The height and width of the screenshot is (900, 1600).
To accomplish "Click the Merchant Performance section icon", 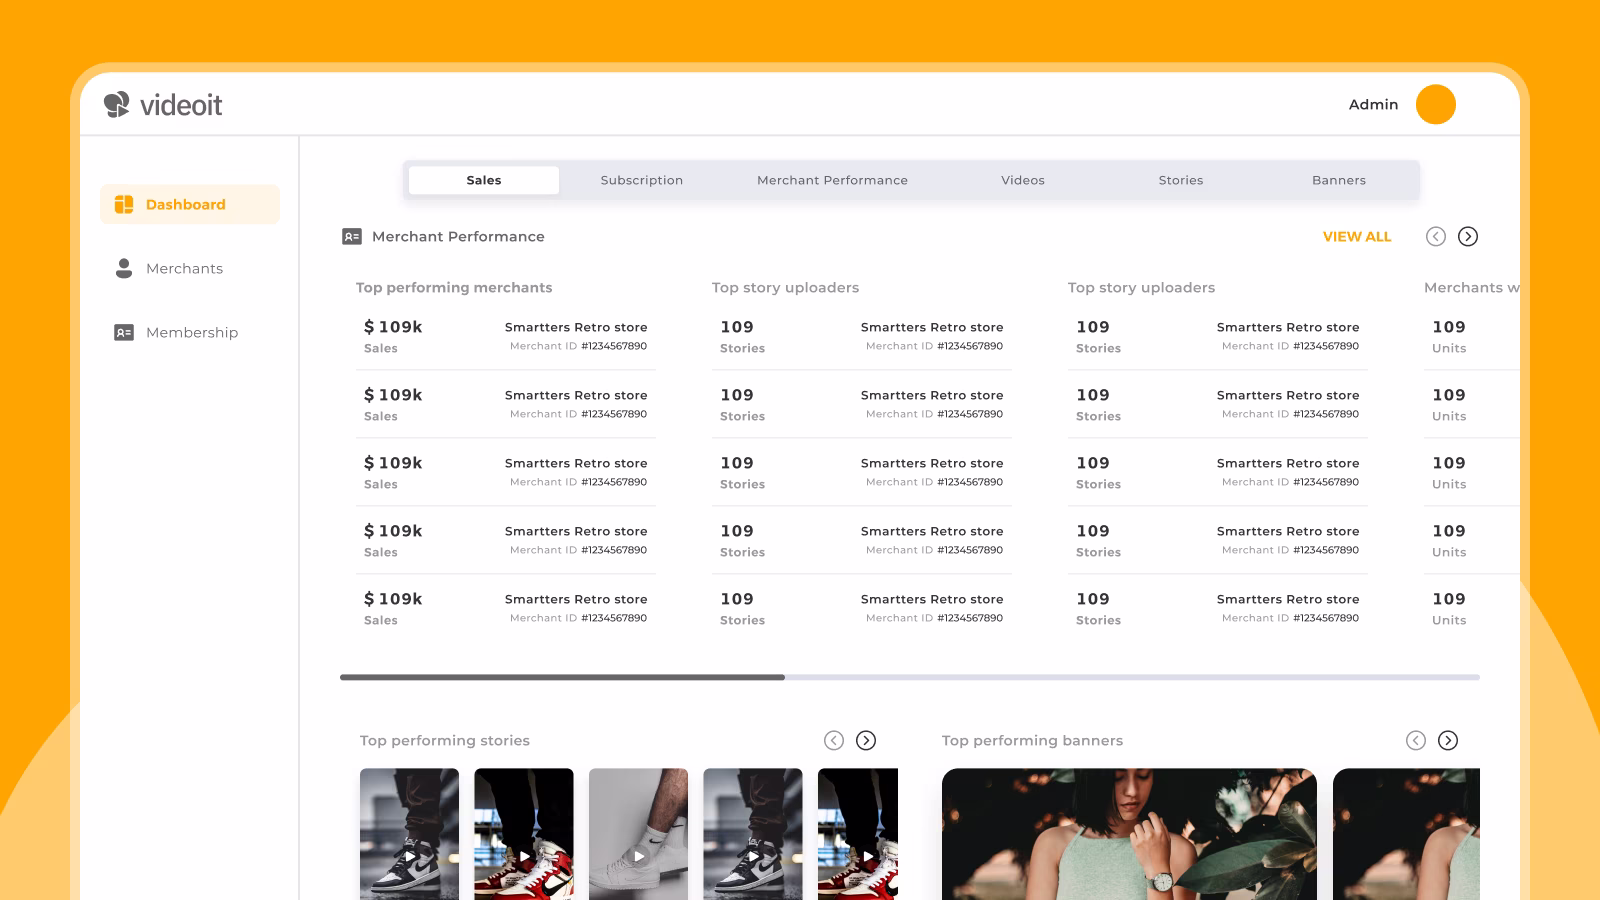I will coord(352,236).
